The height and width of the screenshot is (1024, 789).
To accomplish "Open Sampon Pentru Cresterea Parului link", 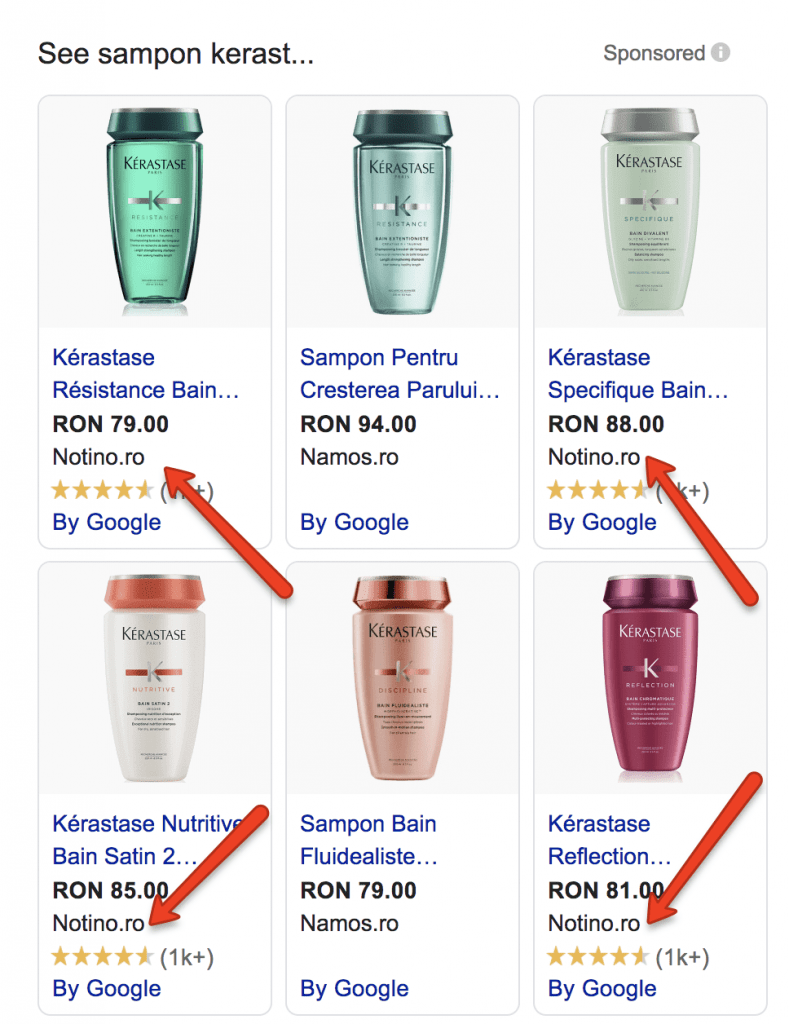I will (x=399, y=374).
